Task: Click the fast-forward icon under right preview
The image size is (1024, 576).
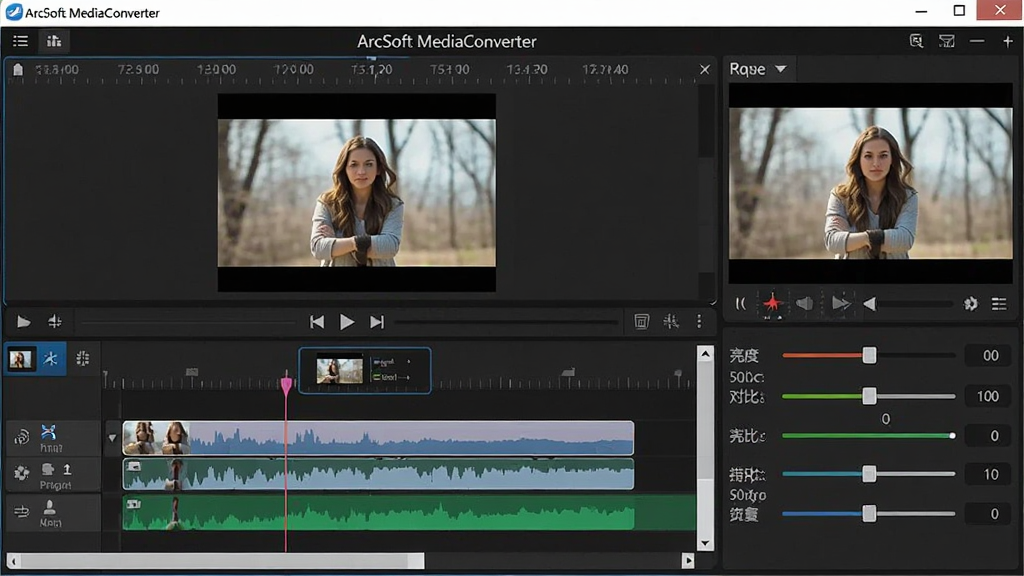Action: pyautogui.click(x=840, y=304)
